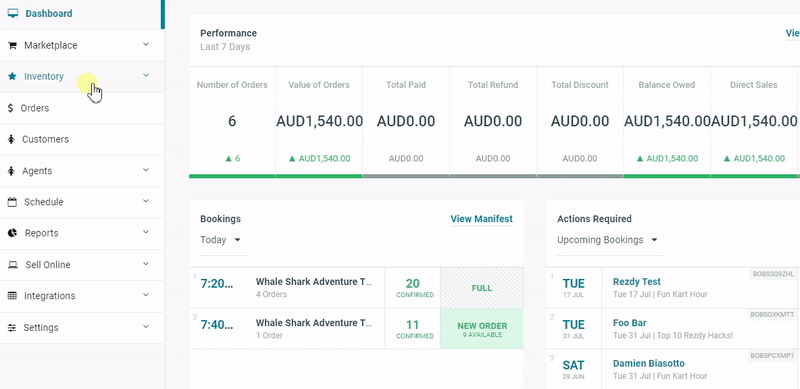Expand the Agents menu chevron
The width and height of the screenshot is (800, 389).
coord(146,170)
